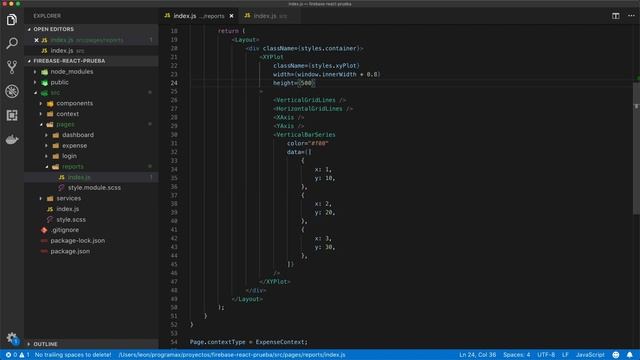The image size is (640, 360).
Task: Expand the expense folder
Action: coord(91,146)
